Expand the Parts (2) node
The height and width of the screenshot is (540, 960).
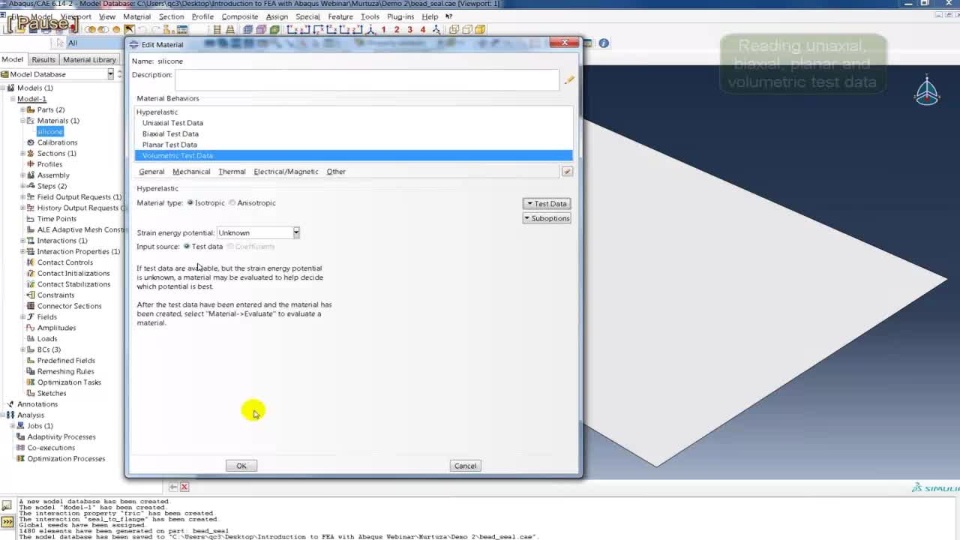[x=23, y=110]
